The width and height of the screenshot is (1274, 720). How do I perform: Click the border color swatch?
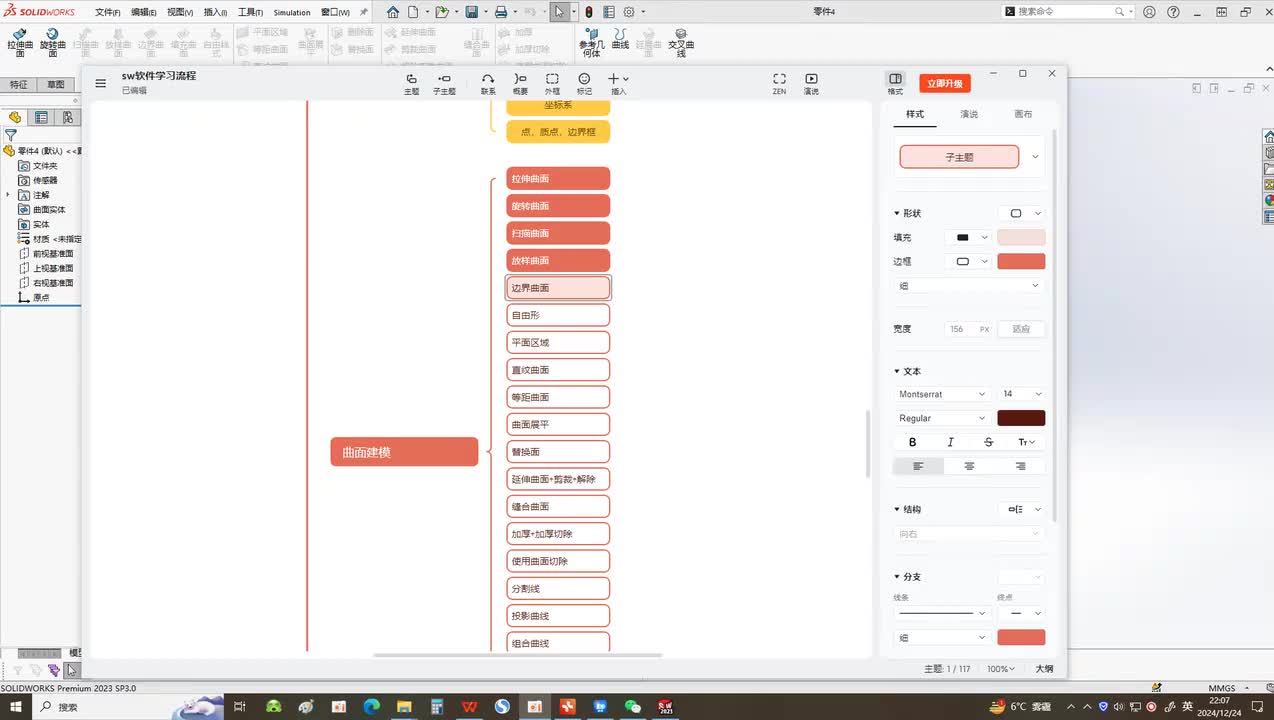[1021, 261]
